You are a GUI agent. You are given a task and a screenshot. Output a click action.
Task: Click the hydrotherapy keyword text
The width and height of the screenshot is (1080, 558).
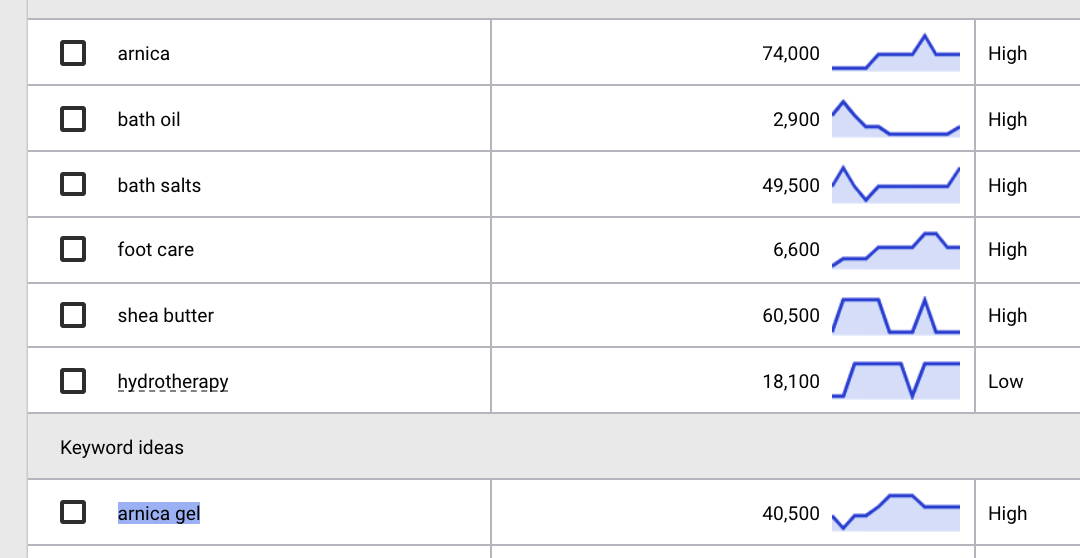[x=173, y=382]
